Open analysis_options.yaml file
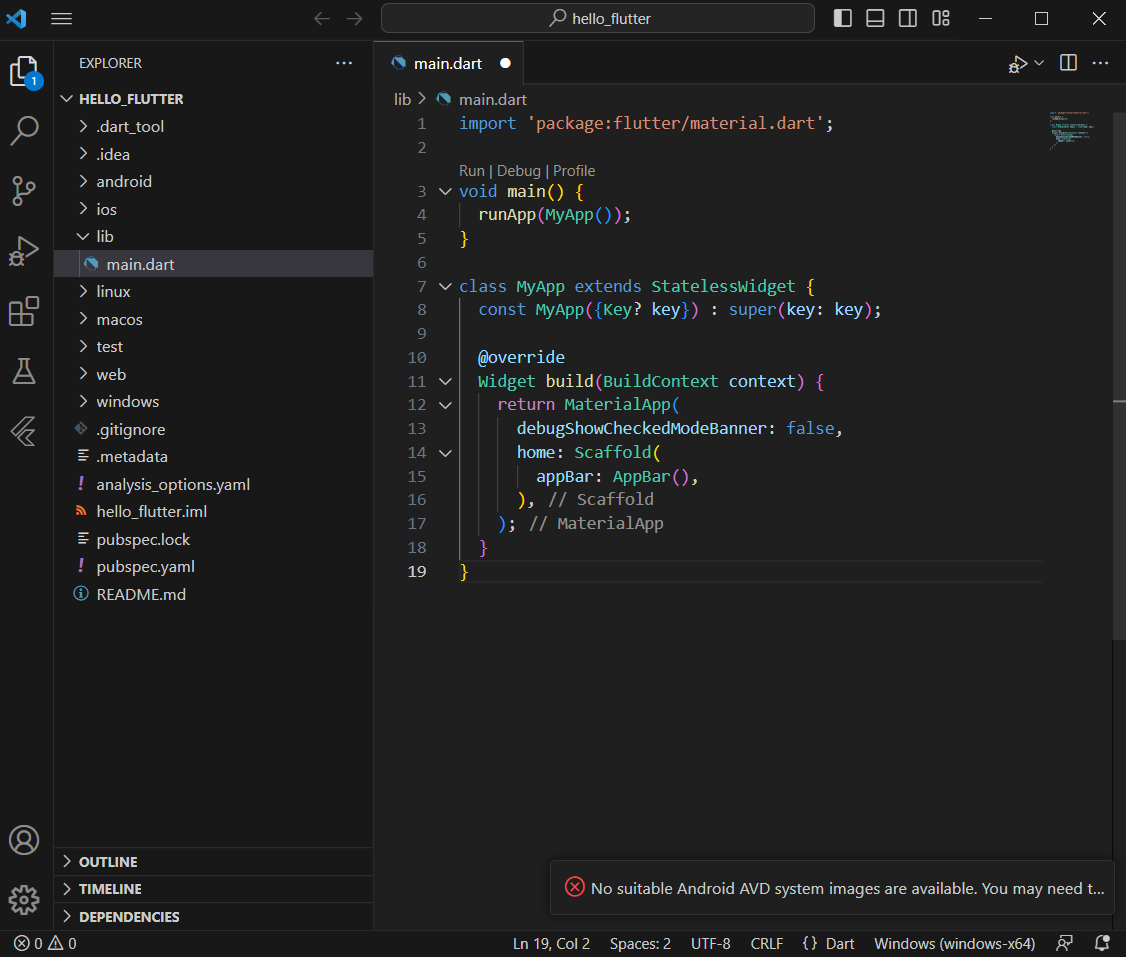 pos(213,485)
